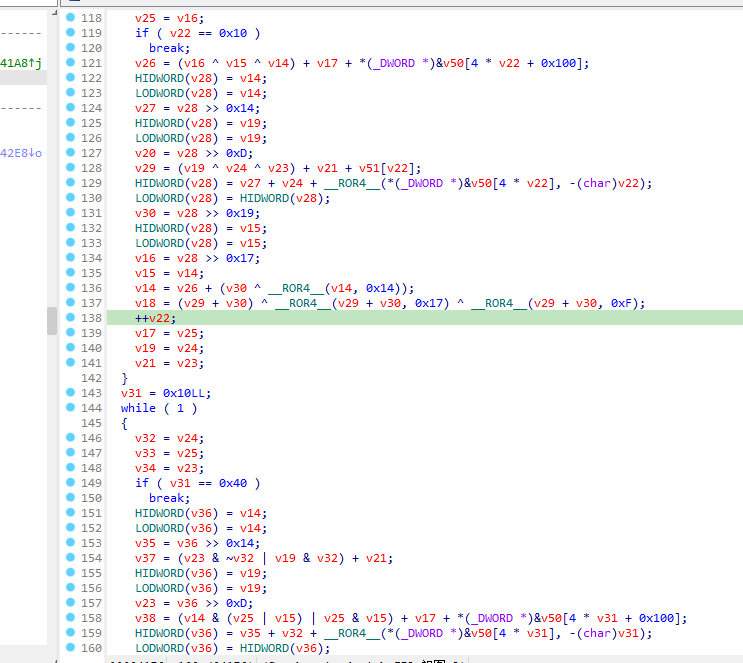The image size is (743, 663).
Task: Click 'v23 = v36 >> 0xD;' line
Action: (194, 603)
